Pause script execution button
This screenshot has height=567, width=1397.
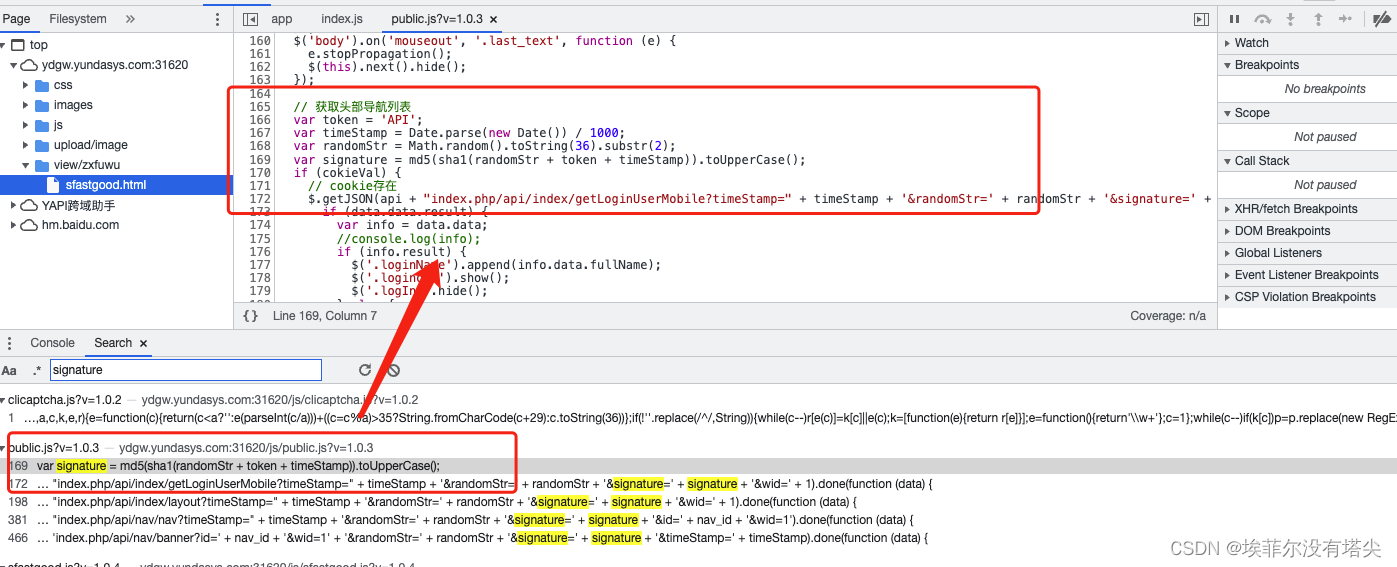(1235, 19)
